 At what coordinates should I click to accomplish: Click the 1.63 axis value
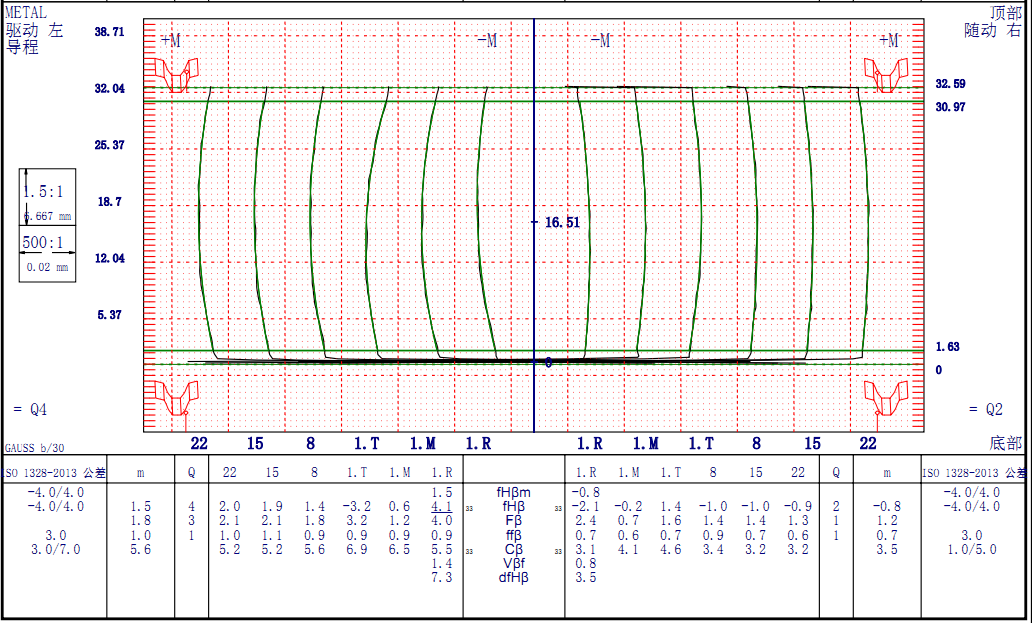[948, 347]
